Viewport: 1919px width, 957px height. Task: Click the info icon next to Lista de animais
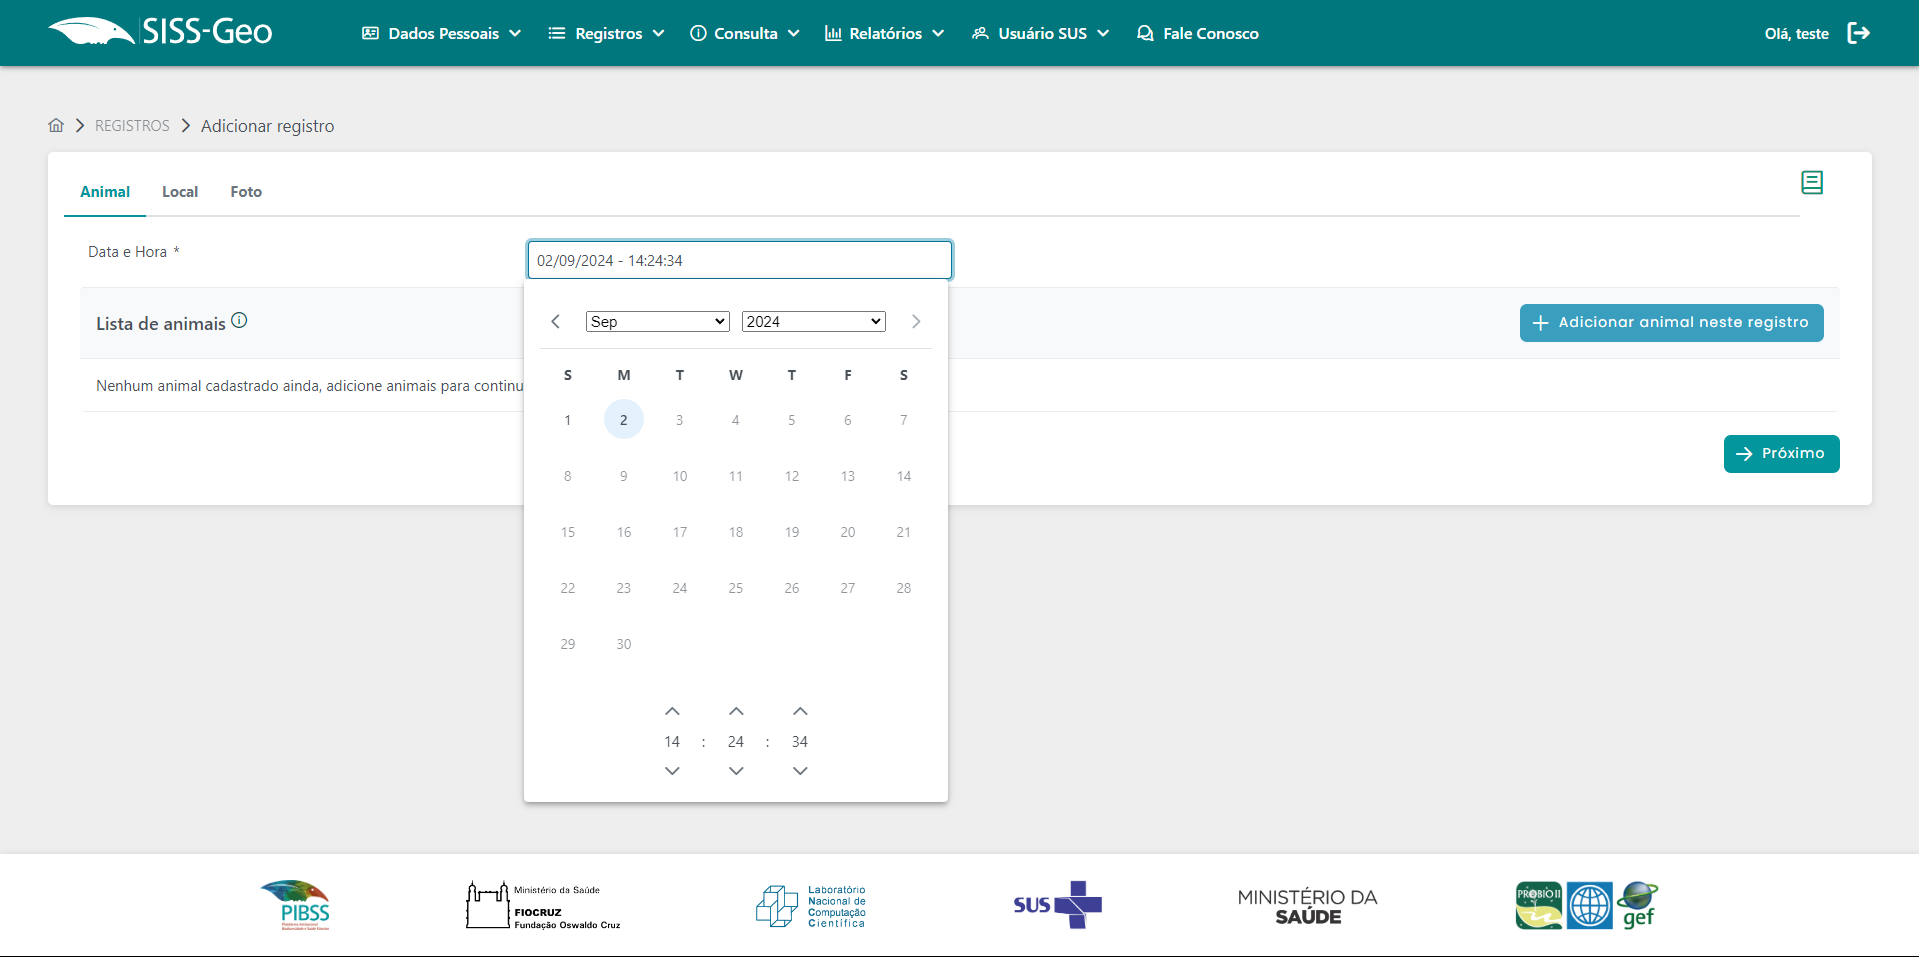point(239,320)
